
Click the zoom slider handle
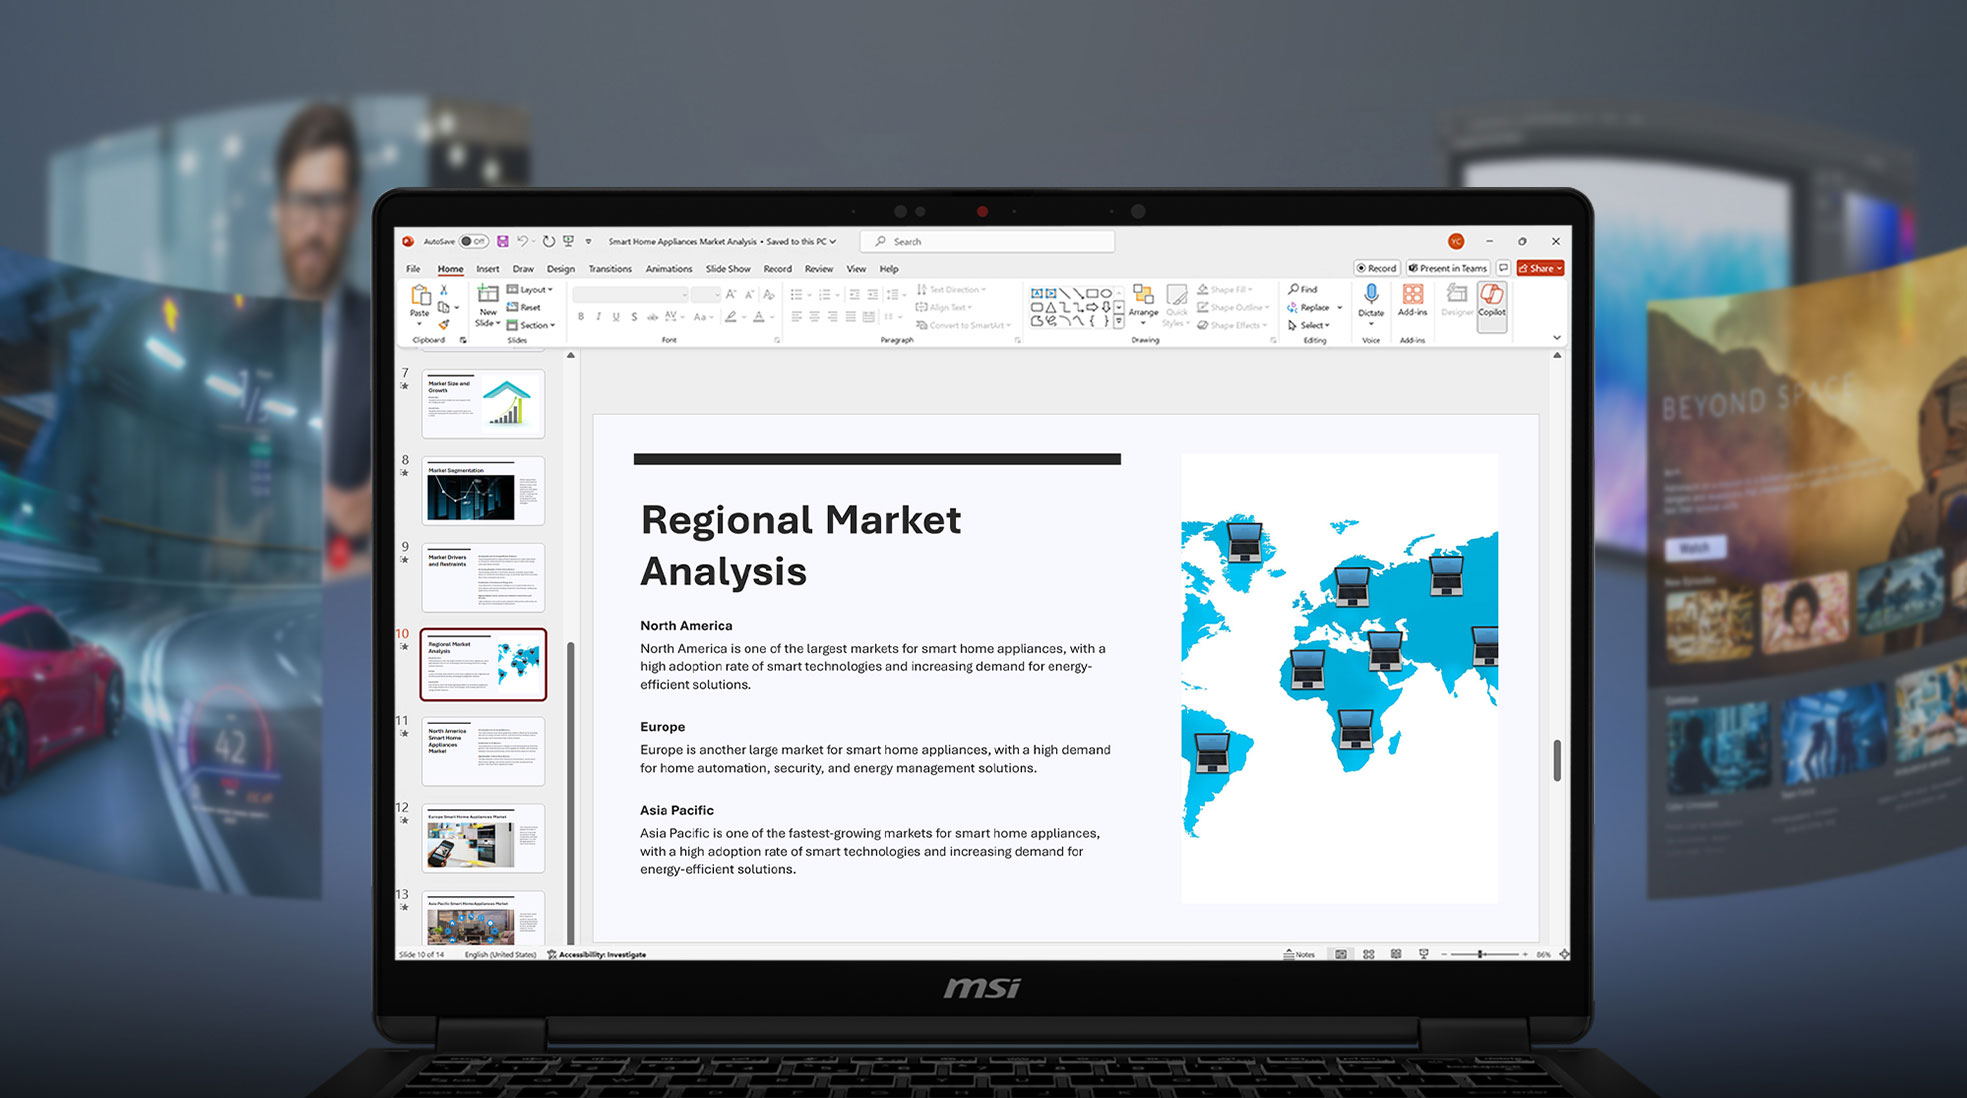[x=1481, y=954]
